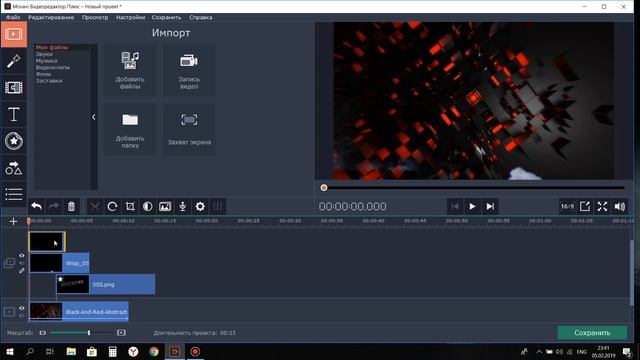
Task: Select the Музыка category
Action: pos(46,60)
